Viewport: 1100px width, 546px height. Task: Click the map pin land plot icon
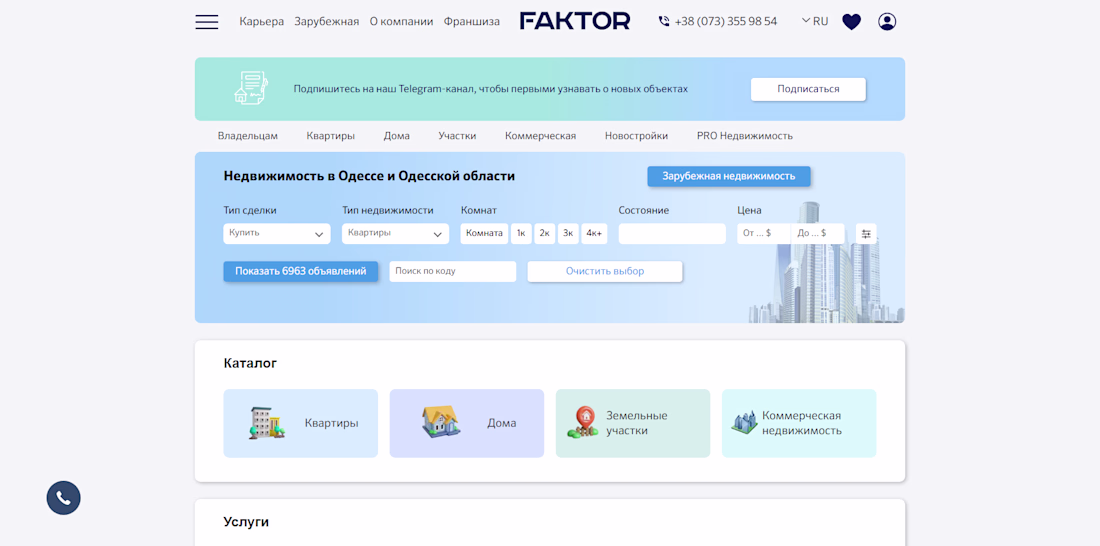pyautogui.click(x=583, y=423)
